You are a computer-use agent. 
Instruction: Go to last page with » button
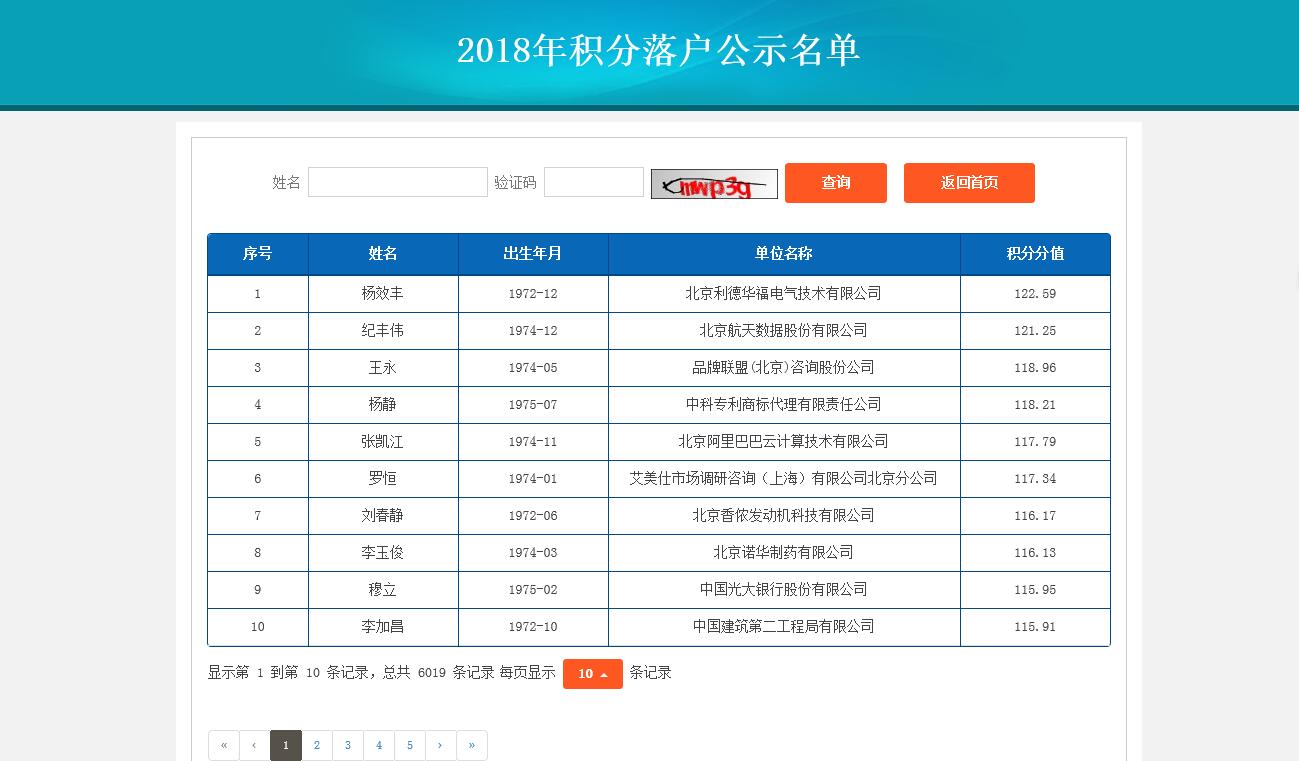tap(471, 745)
